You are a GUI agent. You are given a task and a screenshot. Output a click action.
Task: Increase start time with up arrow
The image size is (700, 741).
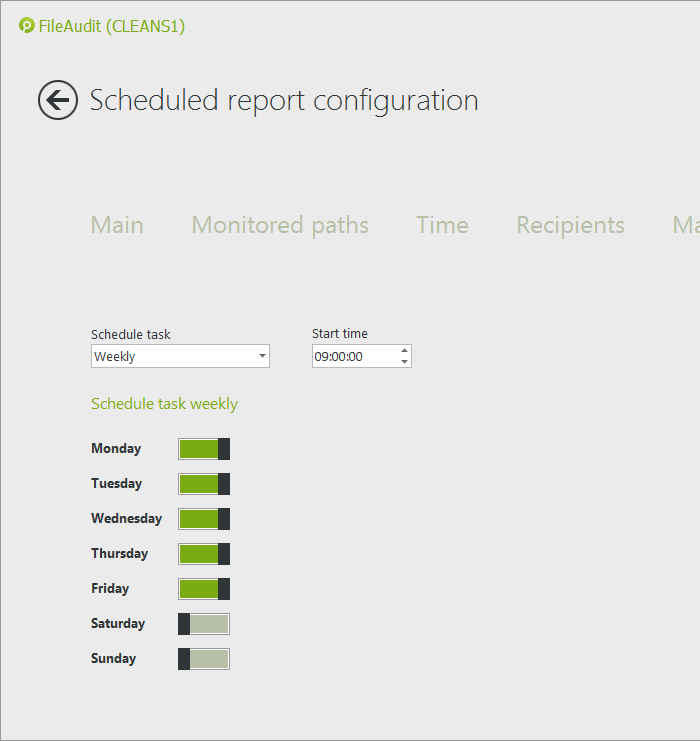pyautogui.click(x=404, y=351)
